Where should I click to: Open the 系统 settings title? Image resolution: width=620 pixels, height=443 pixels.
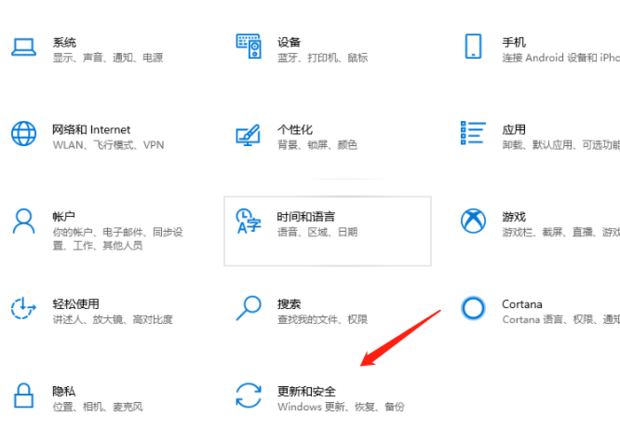coord(64,42)
